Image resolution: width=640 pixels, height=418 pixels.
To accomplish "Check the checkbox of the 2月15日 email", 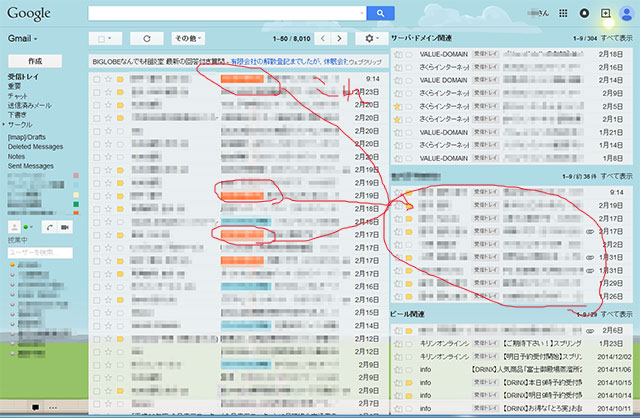I will tap(97, 313).
